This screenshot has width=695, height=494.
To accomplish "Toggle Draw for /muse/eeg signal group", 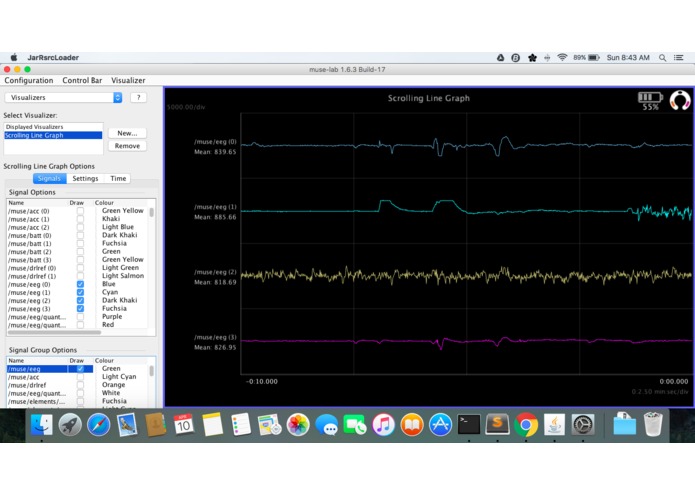I will (x=80, y=369).
